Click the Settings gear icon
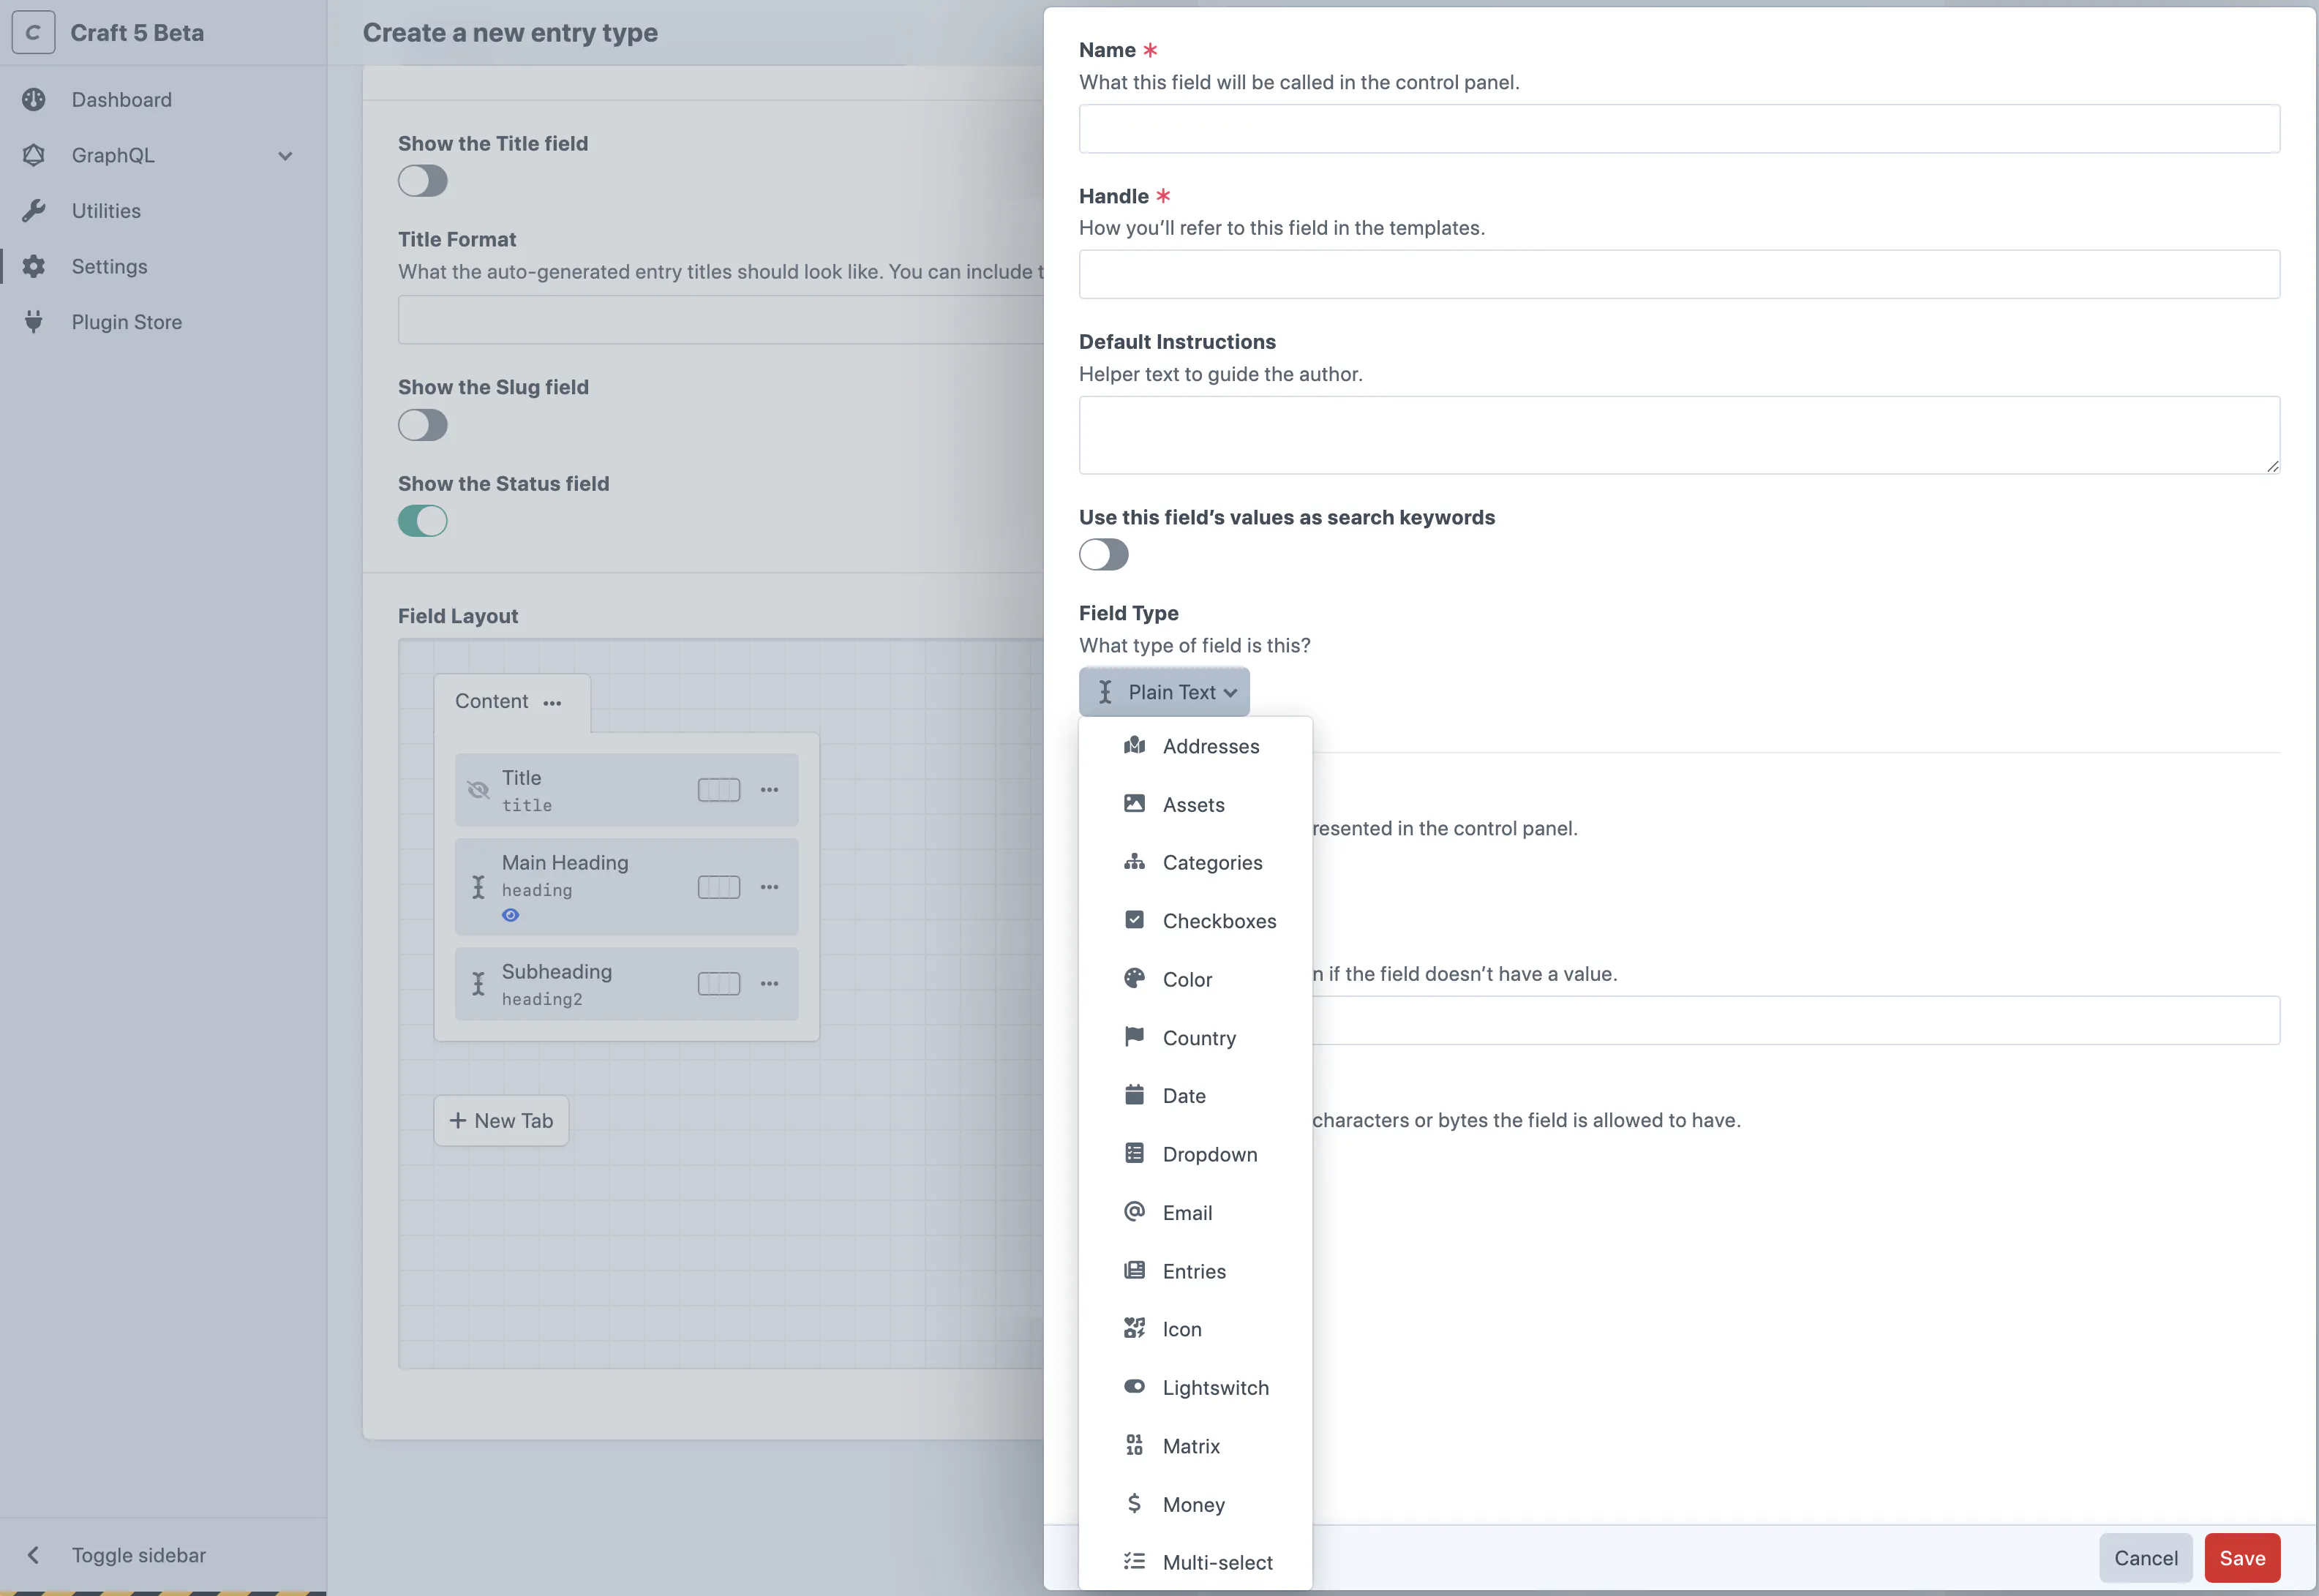 tap(34, 266)
